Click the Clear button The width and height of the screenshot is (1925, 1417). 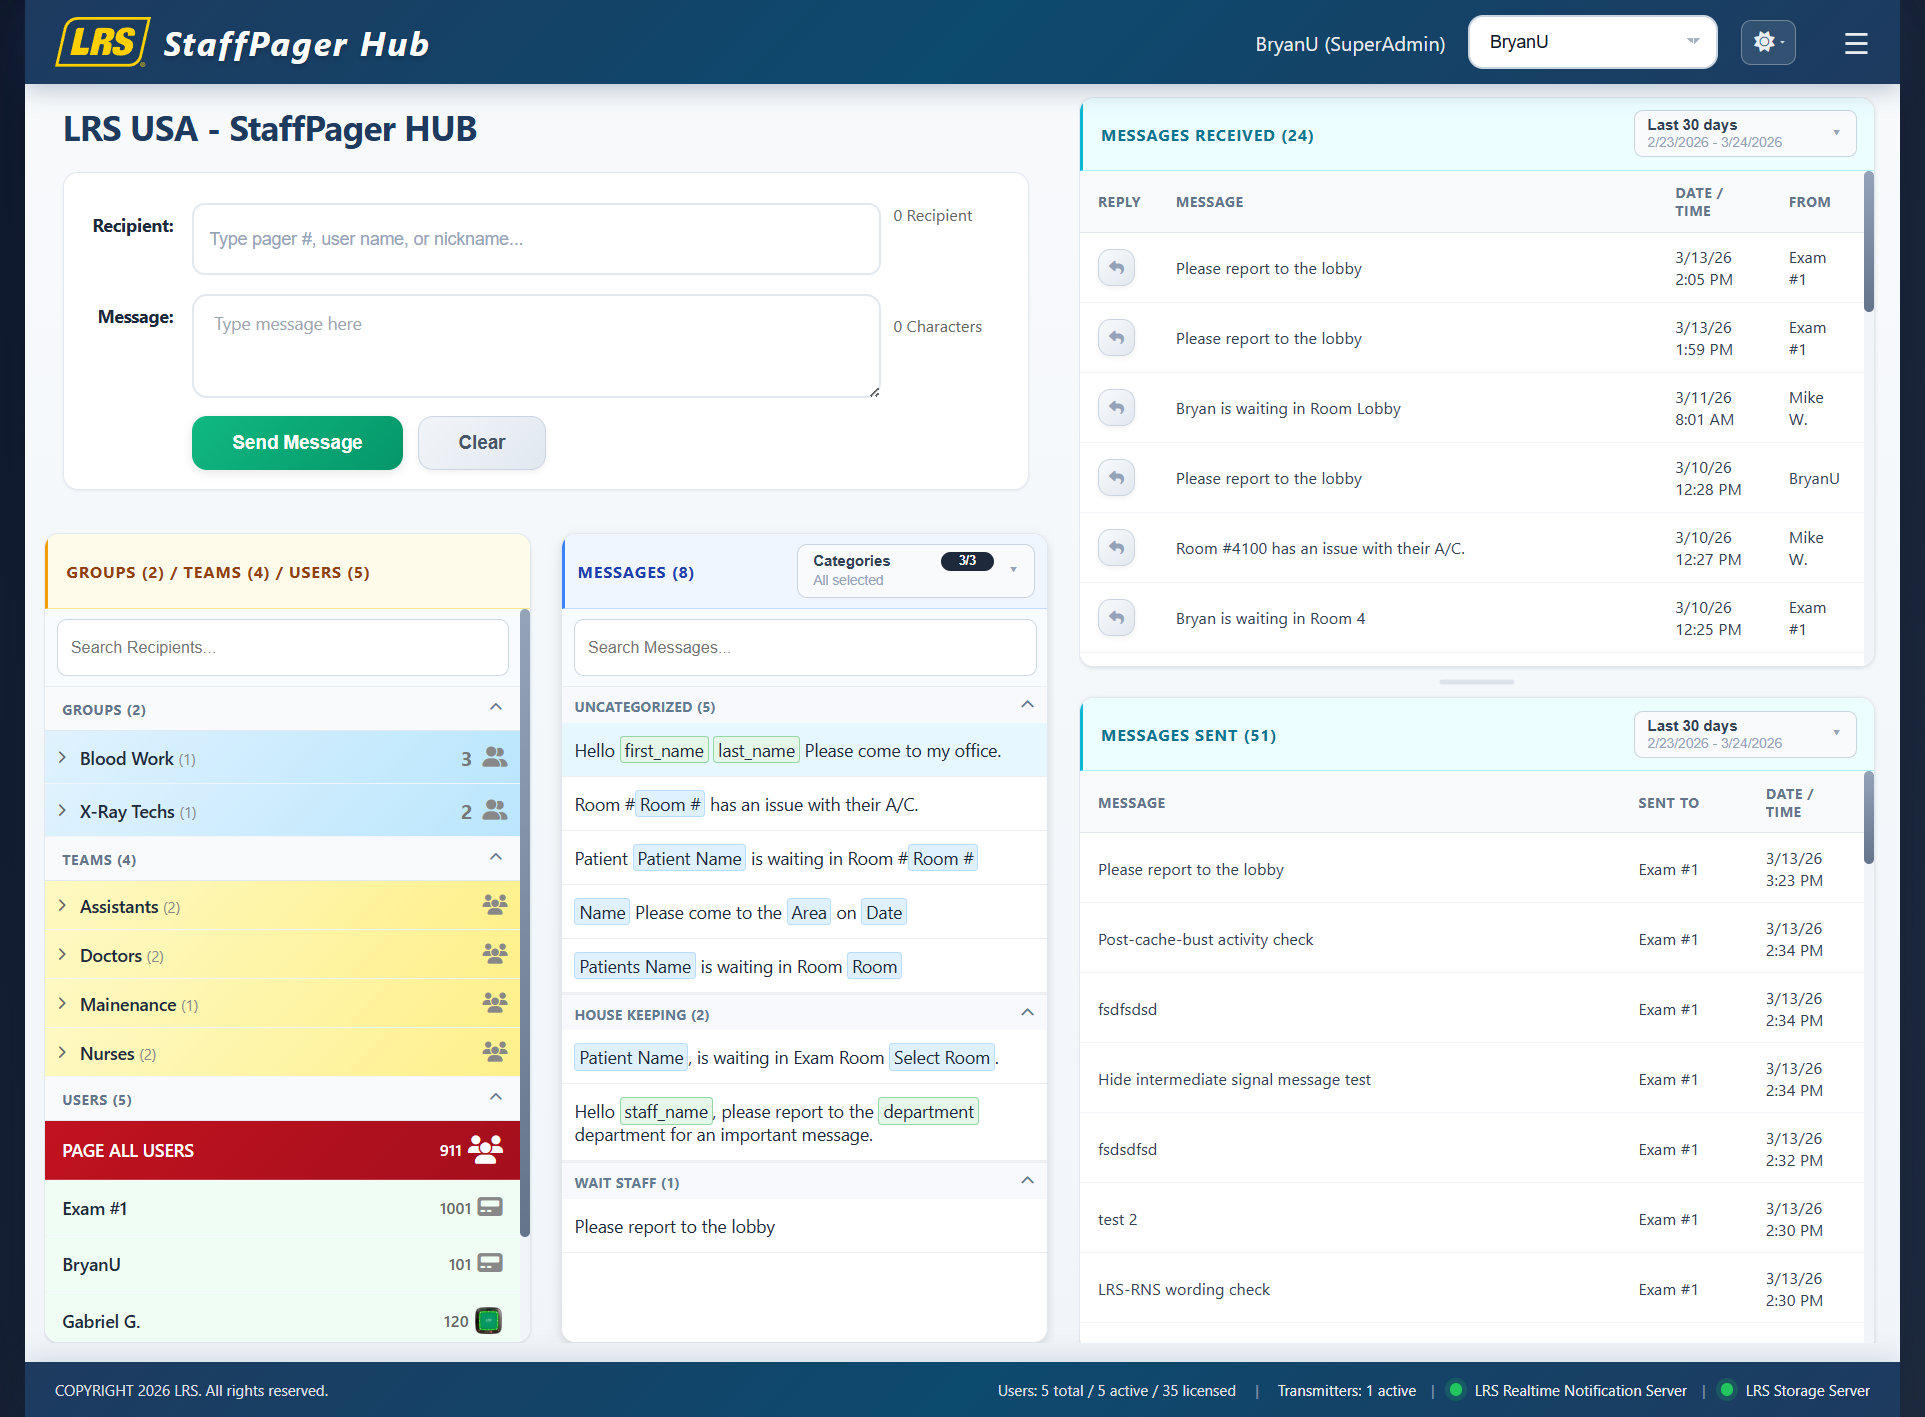(481, 442)
